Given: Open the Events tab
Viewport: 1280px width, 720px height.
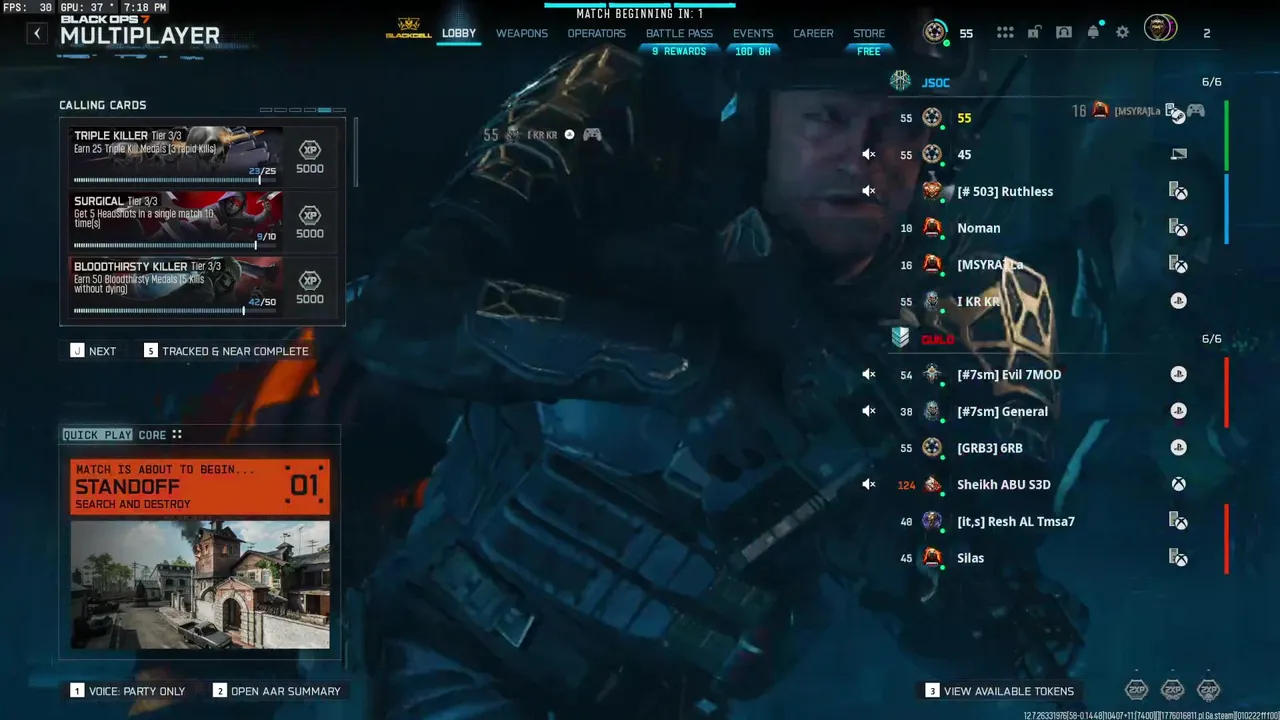Looking at the screenshot, I should (753, 33).
